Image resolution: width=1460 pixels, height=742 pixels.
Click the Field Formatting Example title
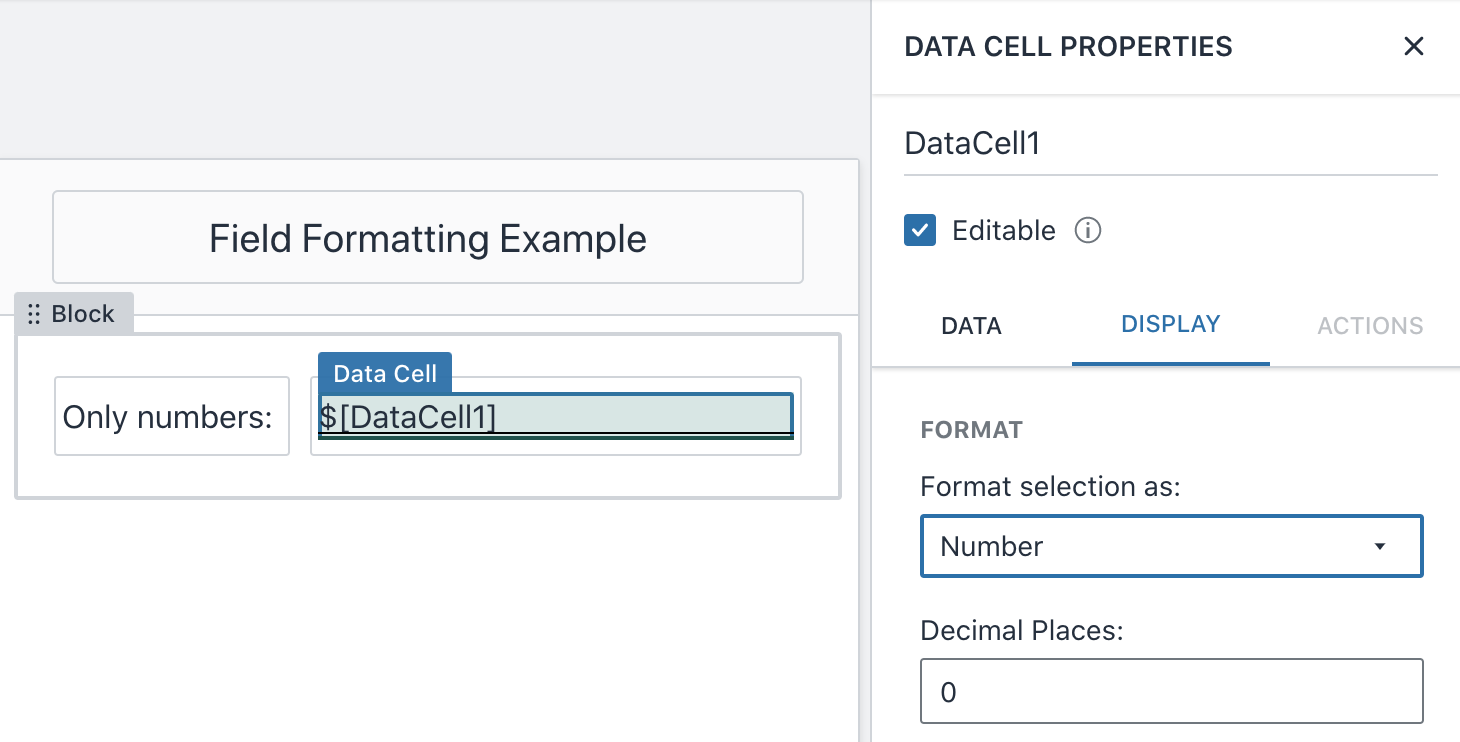pos(427,238)
